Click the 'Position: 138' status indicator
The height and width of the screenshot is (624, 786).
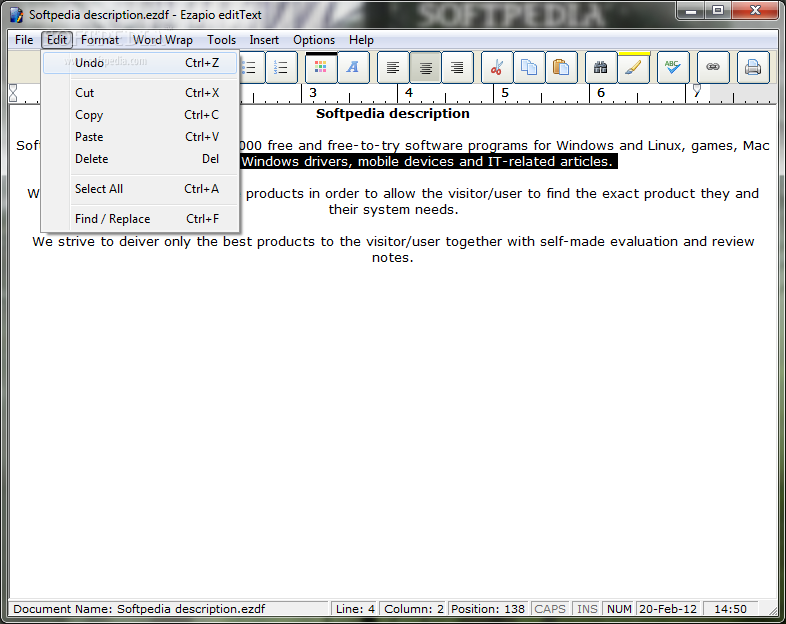pyautogui.click(x=488, y=609)
